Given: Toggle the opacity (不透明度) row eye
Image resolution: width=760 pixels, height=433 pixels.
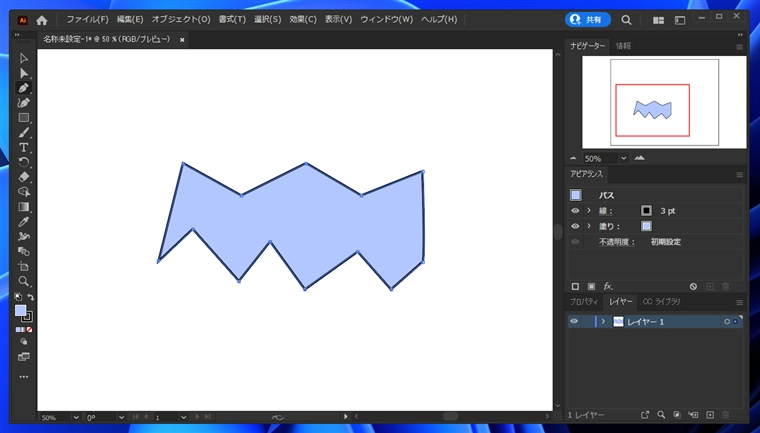Looking at the screenshot, I should pos(575,241).
